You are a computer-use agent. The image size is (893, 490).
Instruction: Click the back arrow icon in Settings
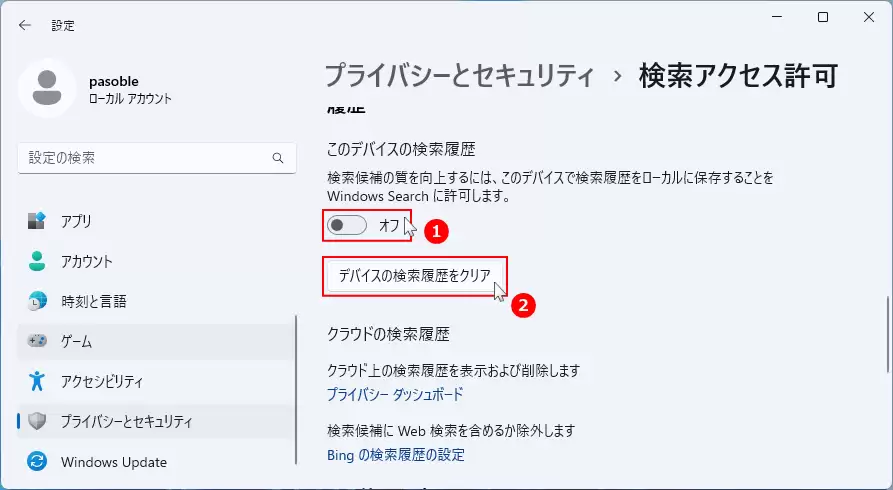24,25
